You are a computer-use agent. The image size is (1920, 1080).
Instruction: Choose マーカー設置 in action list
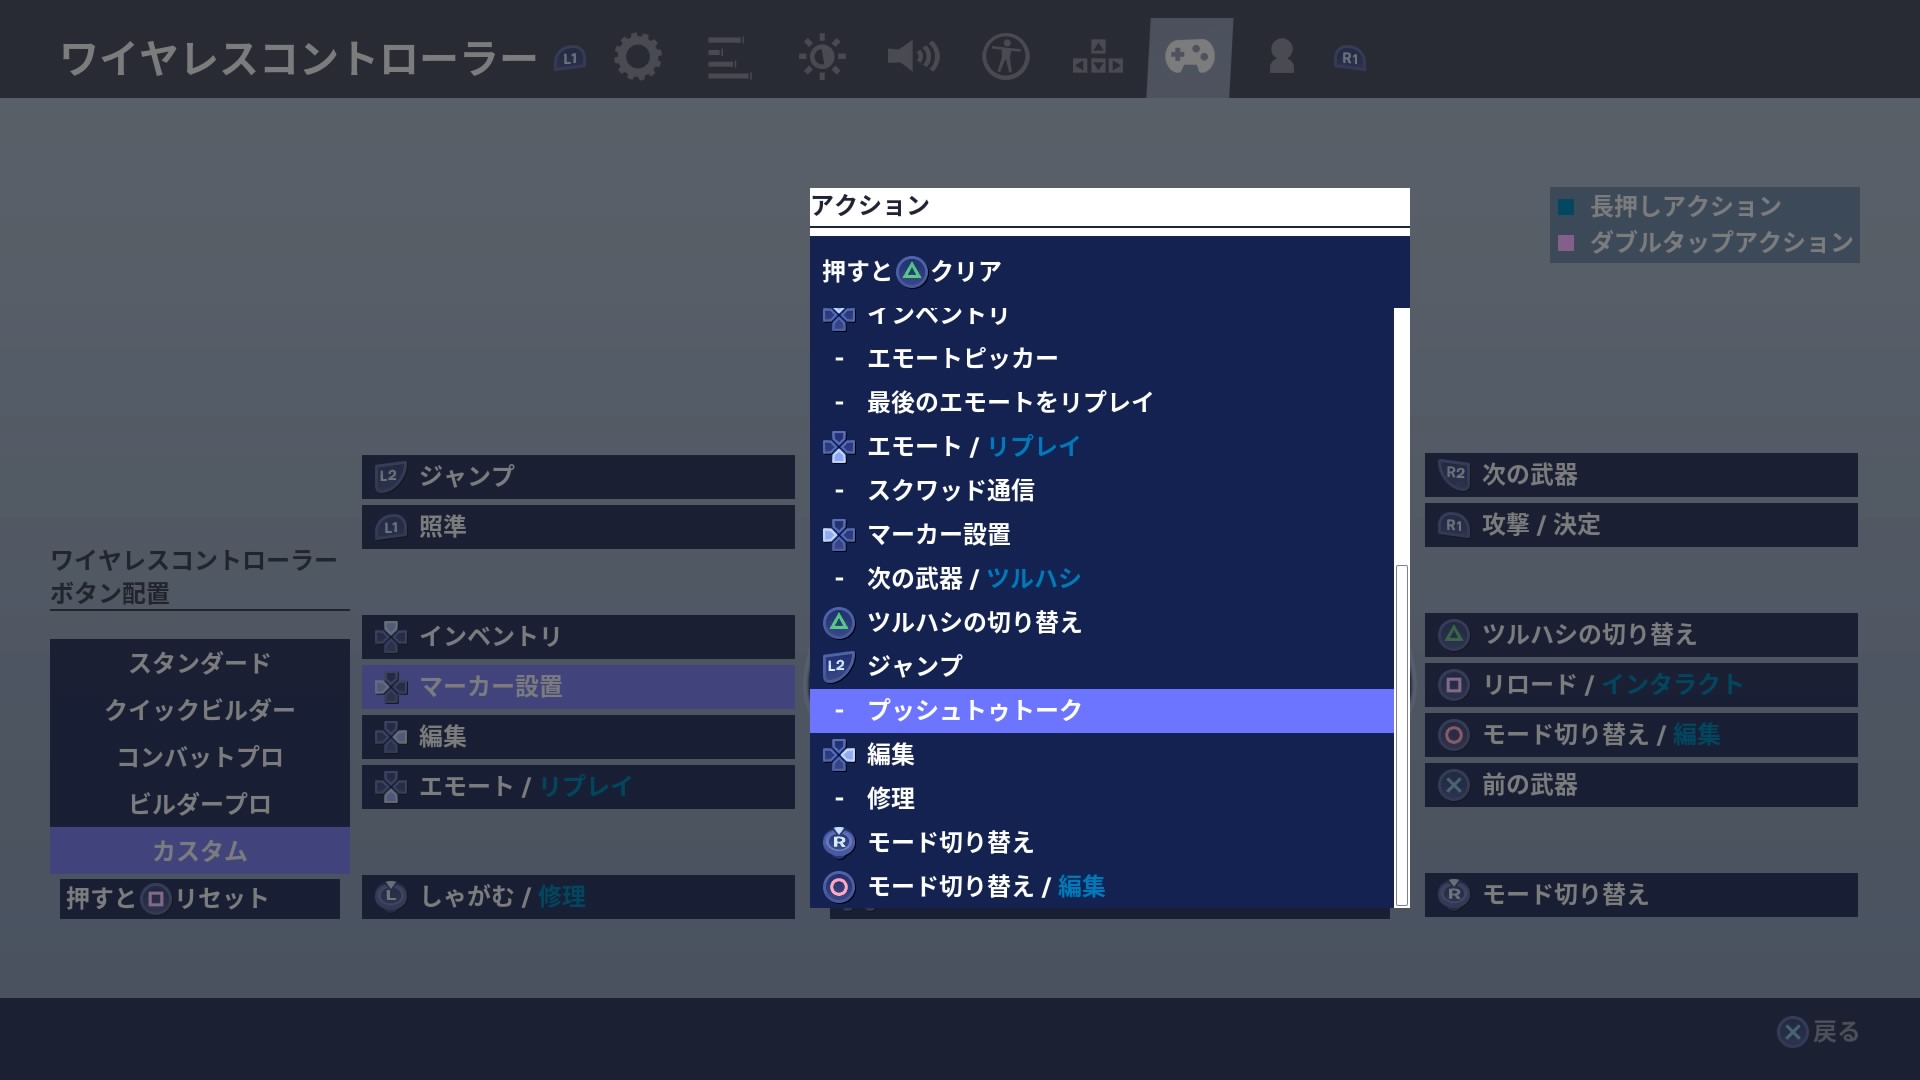pyautogui.click(x=1102, y=534)
